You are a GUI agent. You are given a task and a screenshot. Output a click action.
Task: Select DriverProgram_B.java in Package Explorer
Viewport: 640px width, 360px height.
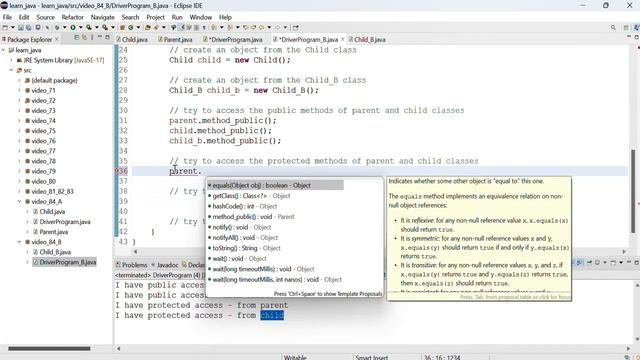click(x=64, y=262)
